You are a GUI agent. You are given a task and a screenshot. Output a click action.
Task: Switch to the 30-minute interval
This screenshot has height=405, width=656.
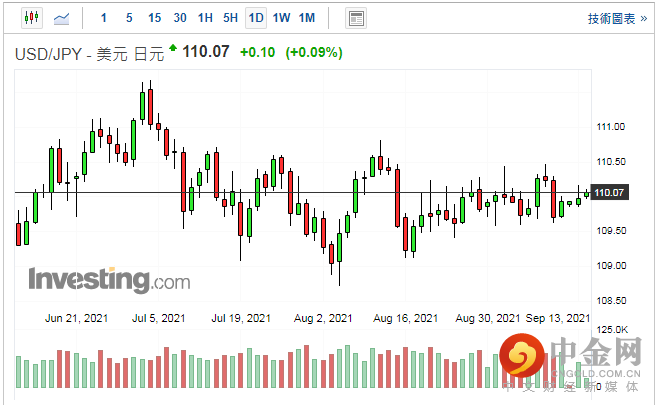click(179, 18)
